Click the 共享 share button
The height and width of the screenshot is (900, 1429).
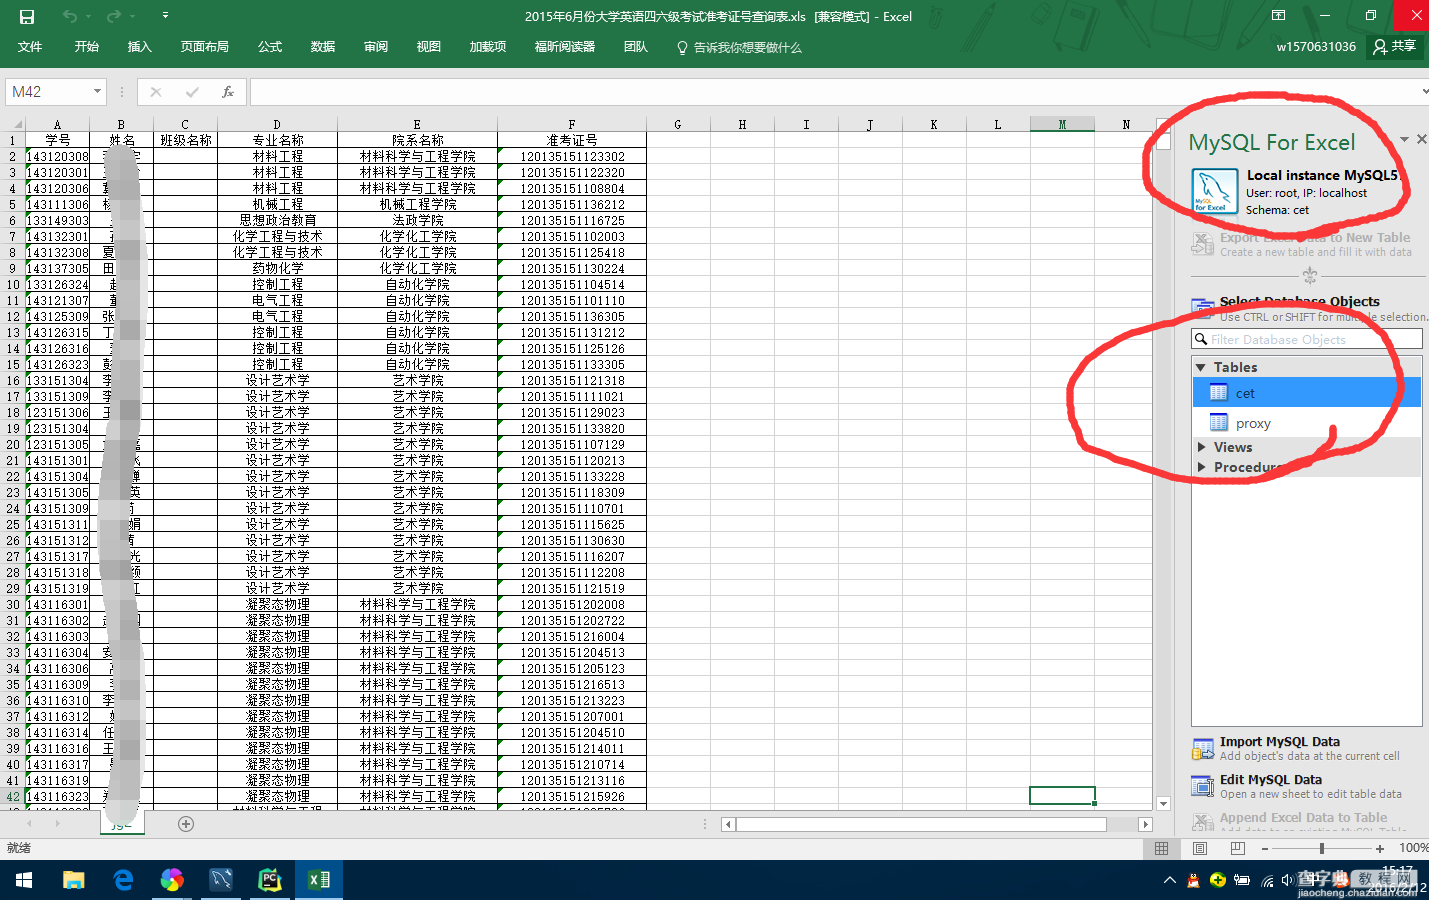[x=1394, y=47]
